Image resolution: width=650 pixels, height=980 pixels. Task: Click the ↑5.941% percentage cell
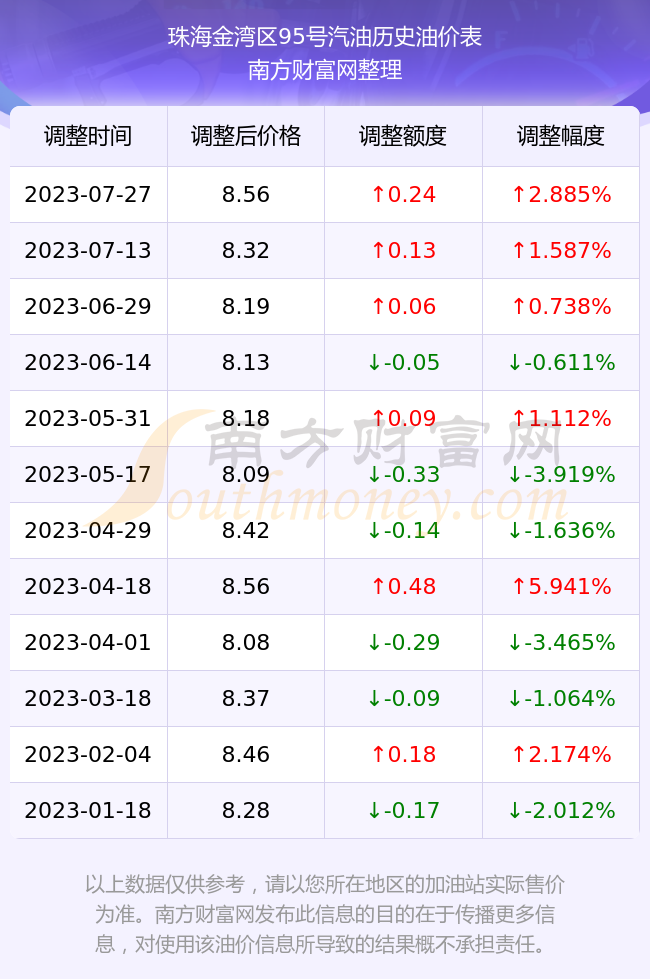[561, 586]
